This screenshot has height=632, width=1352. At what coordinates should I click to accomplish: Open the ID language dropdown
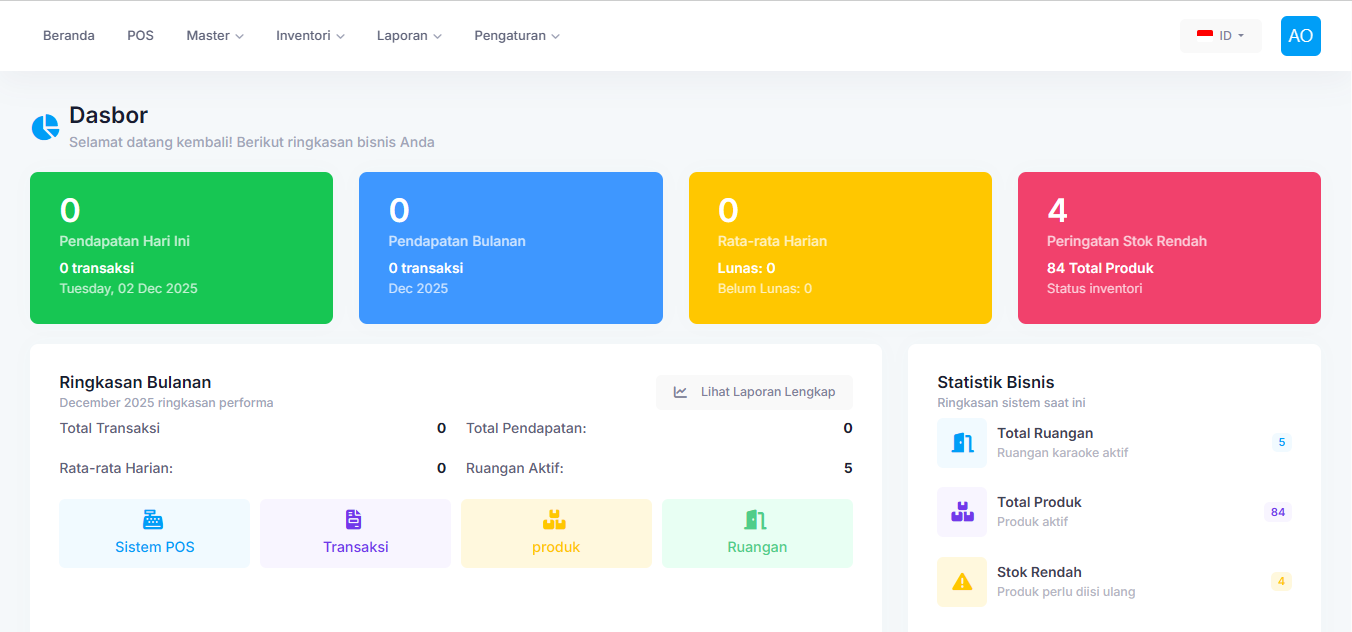(x=1221, y=36)
